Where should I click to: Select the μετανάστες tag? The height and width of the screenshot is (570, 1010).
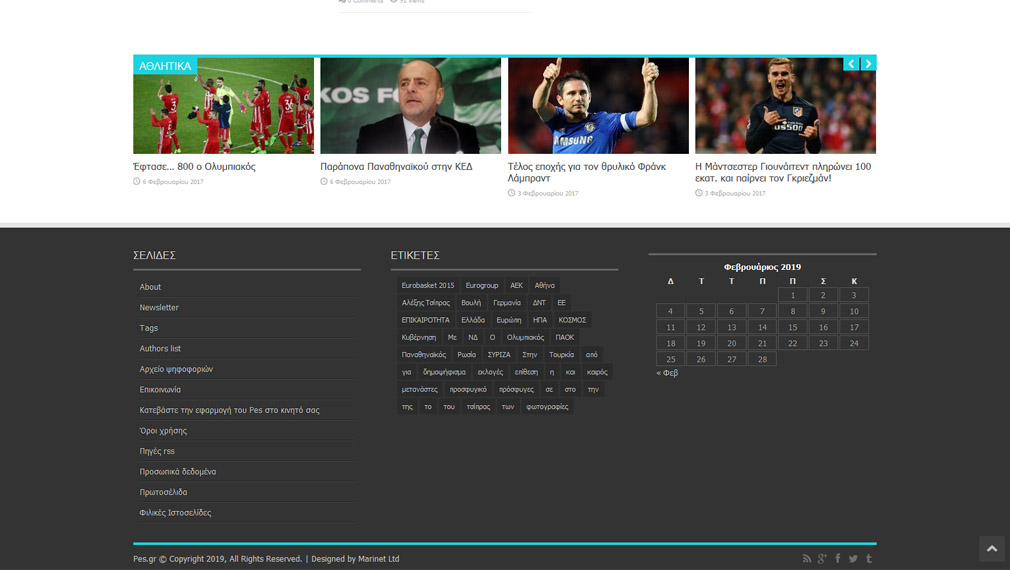(419, 389)
